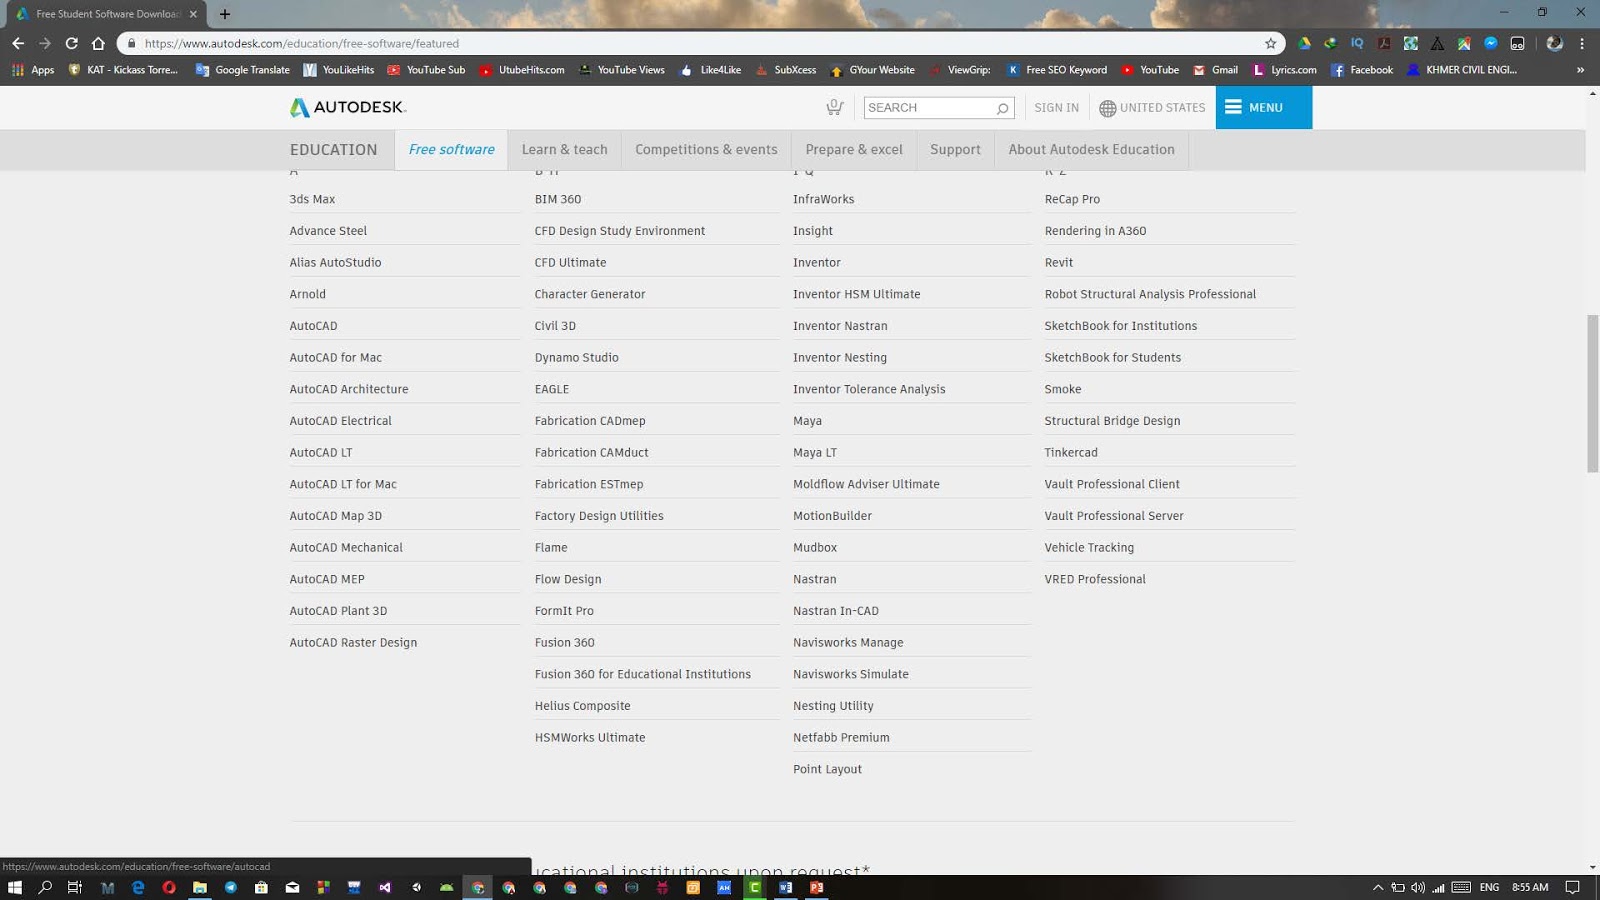Open the action center notifications

(1572, 887)
